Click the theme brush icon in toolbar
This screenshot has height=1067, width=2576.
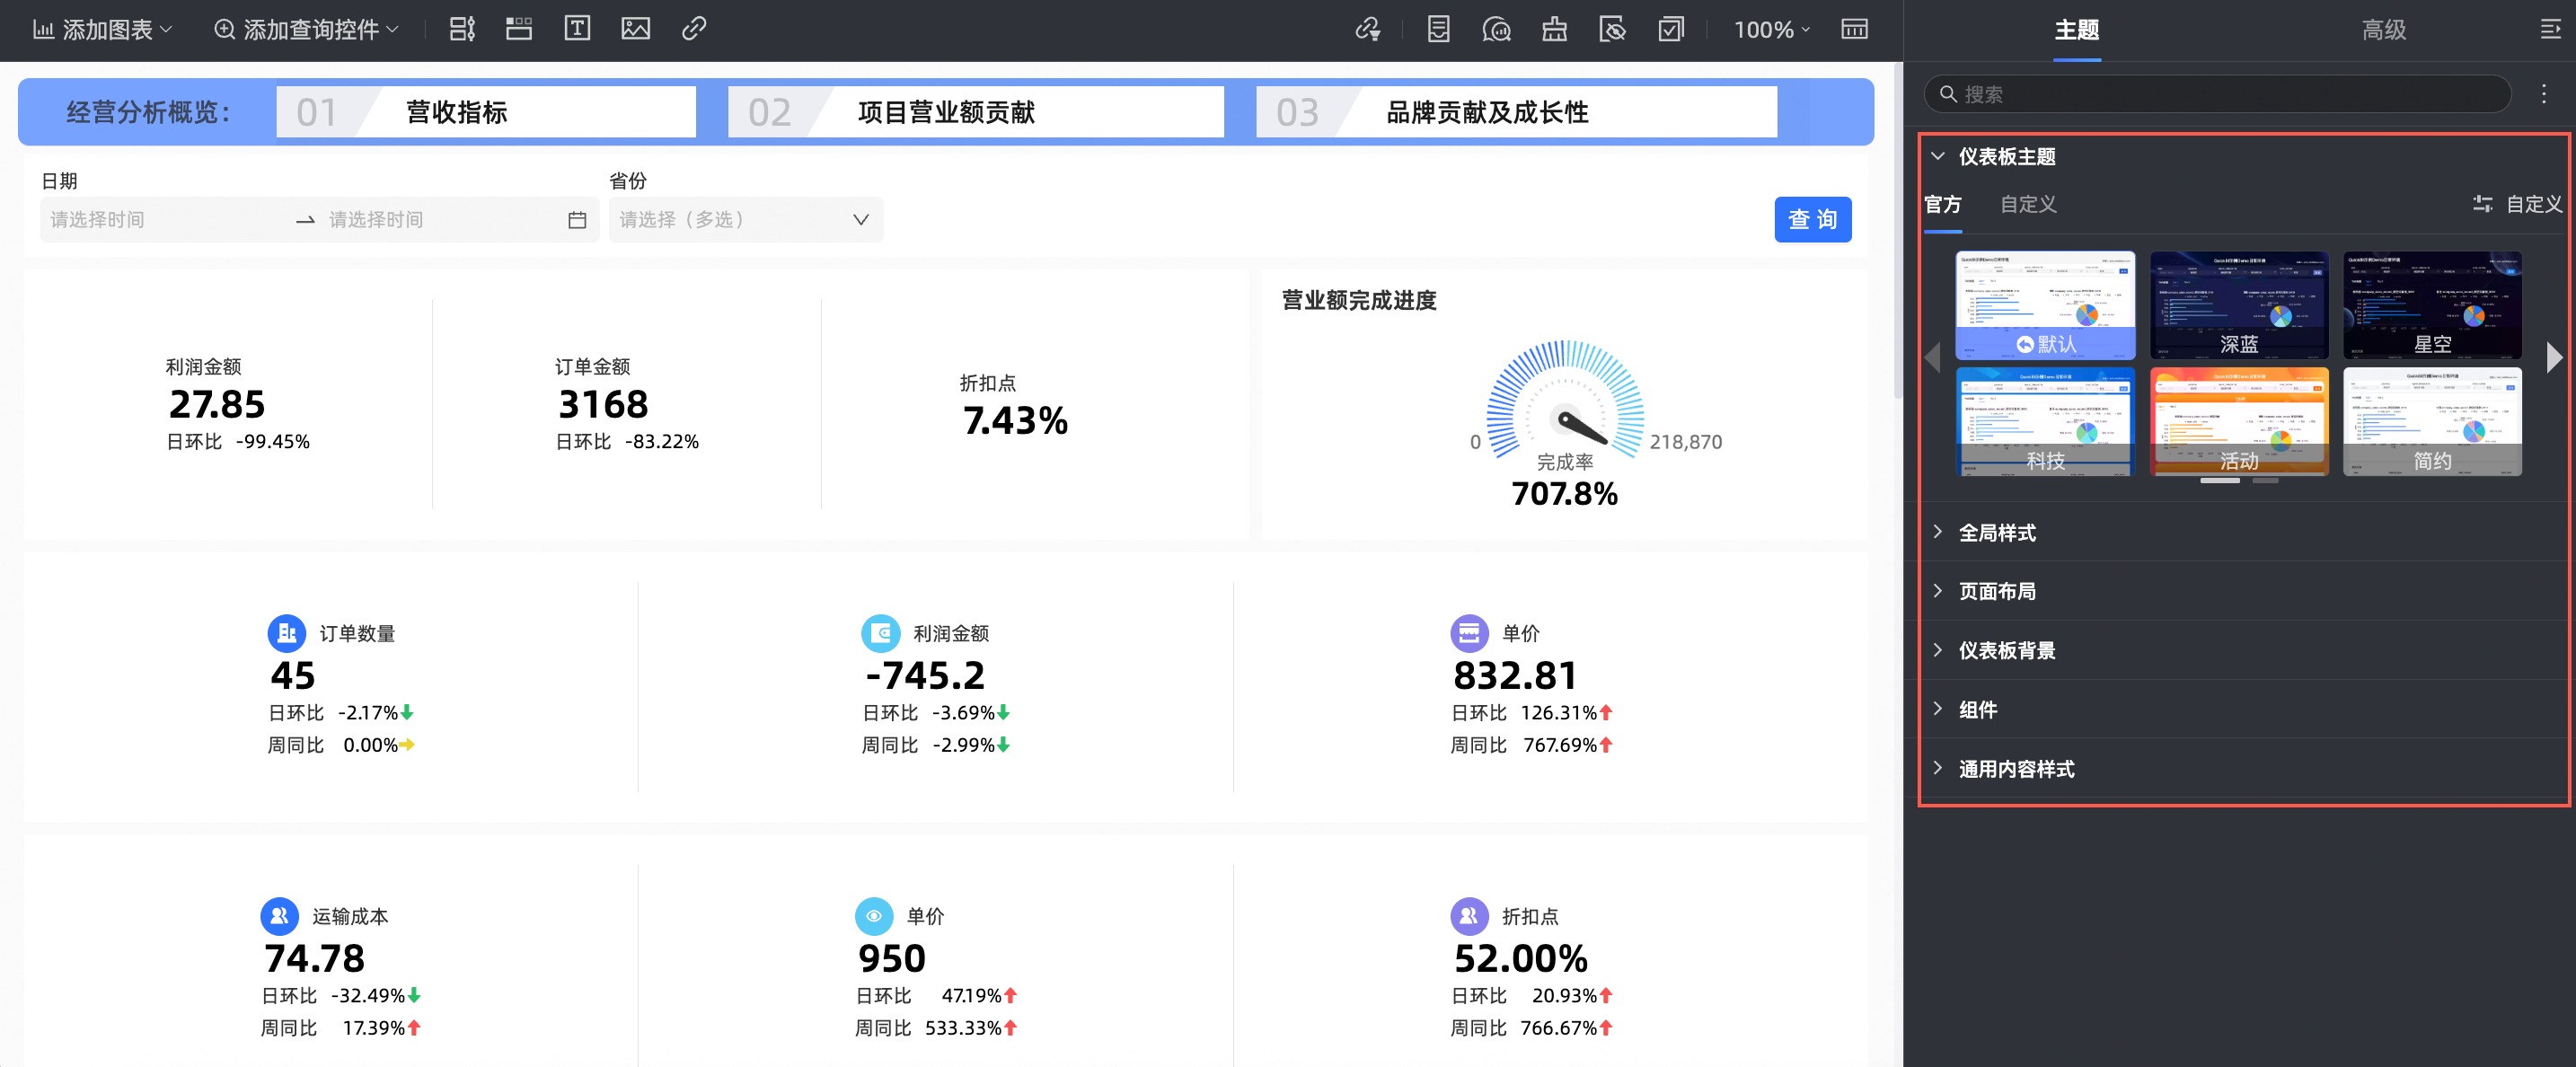pos(1554,29)
